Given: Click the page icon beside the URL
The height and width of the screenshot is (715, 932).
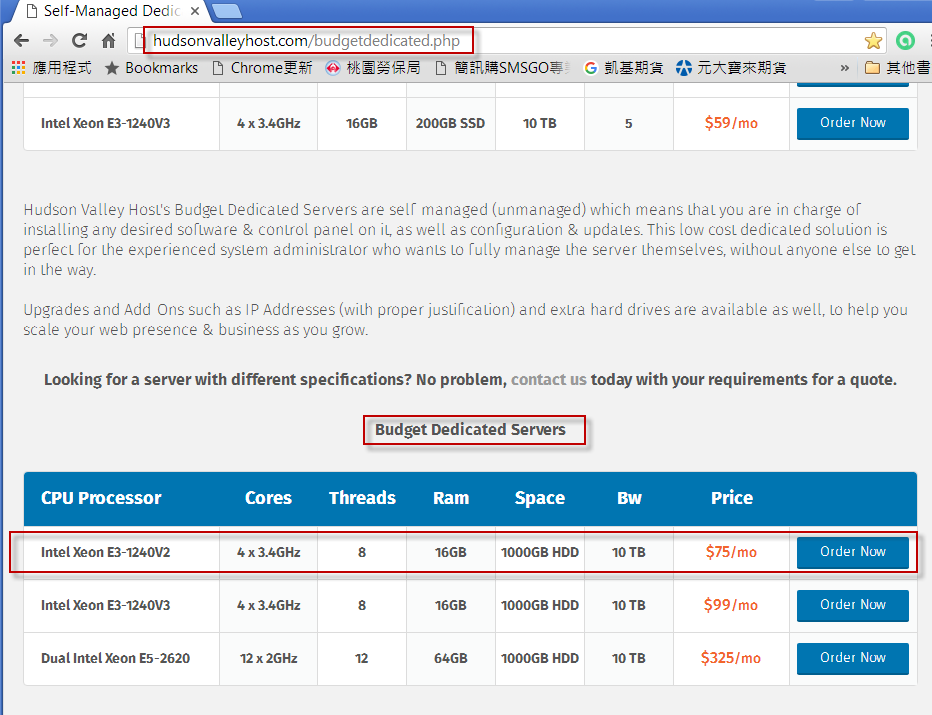Looking at the screenshot, I should tap(140, 40).
